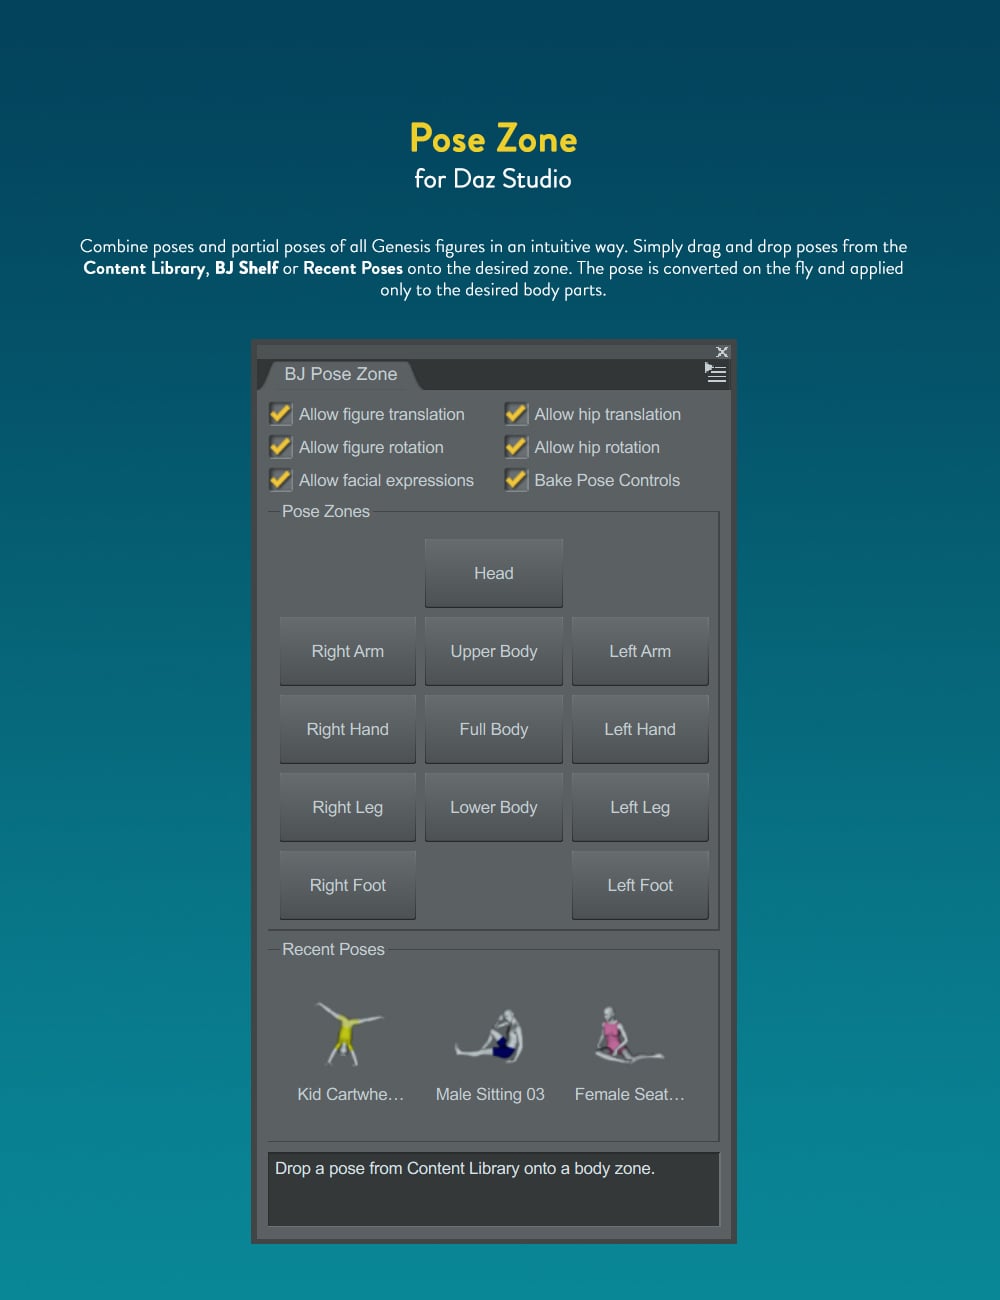Select the Male Sitting 03 pose thumbnail
Viewport: 1000px width, 1300px height.
[490, 1036]
